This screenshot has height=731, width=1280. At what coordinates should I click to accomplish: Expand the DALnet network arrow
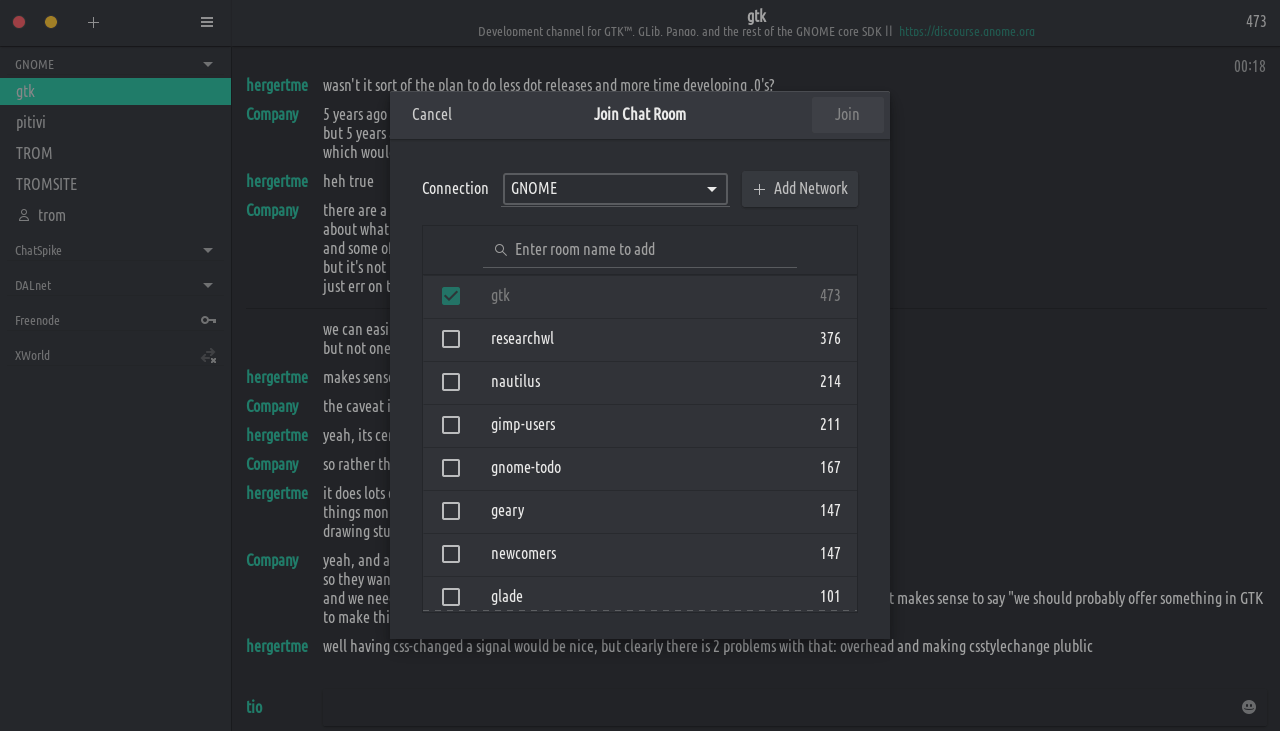tap(208, 285)
